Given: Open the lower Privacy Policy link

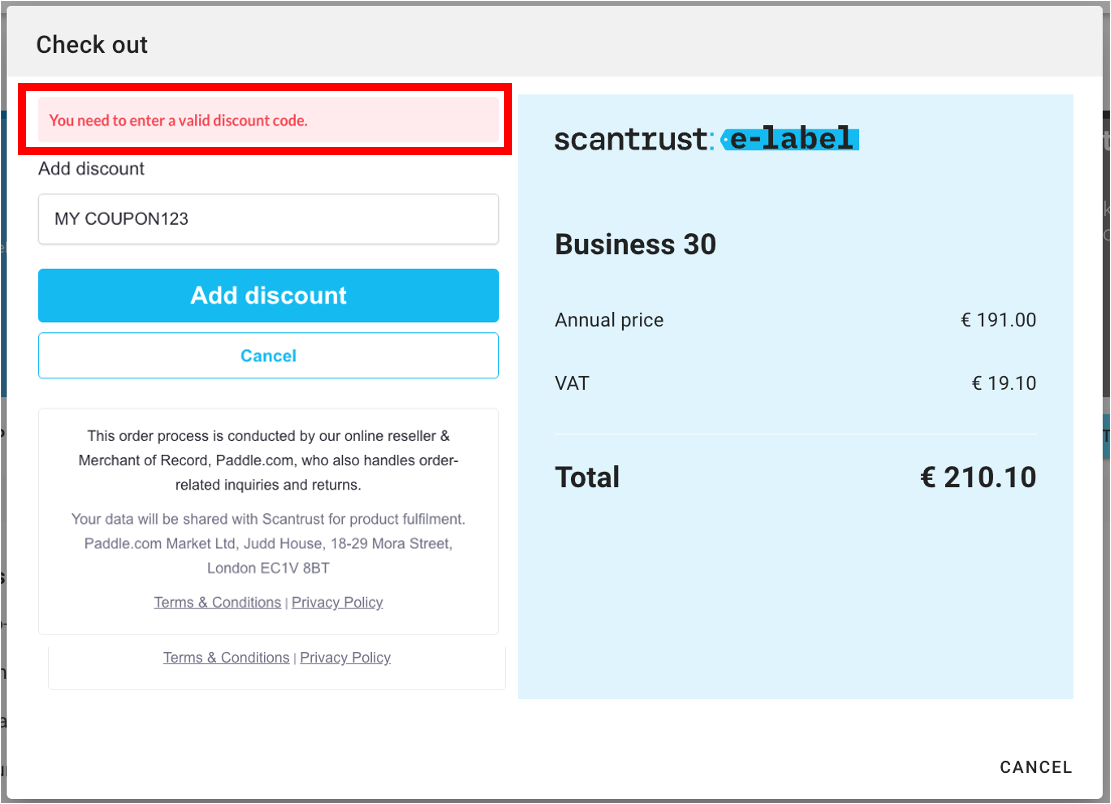Looking at the screenshot, I should tap(345, 657).
